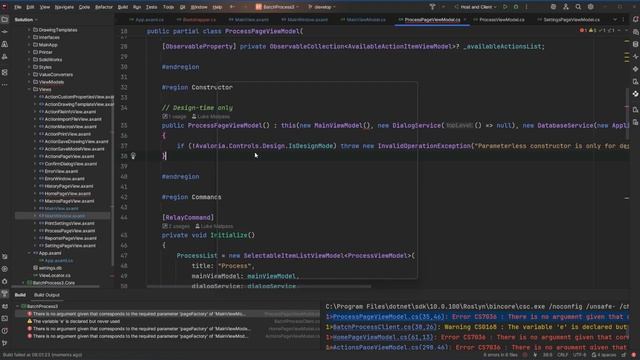Click the 1 usage hint above ProcessPageViewModel constructor
The height and width of the screenshot is (360, 640).
coord(174,117)
